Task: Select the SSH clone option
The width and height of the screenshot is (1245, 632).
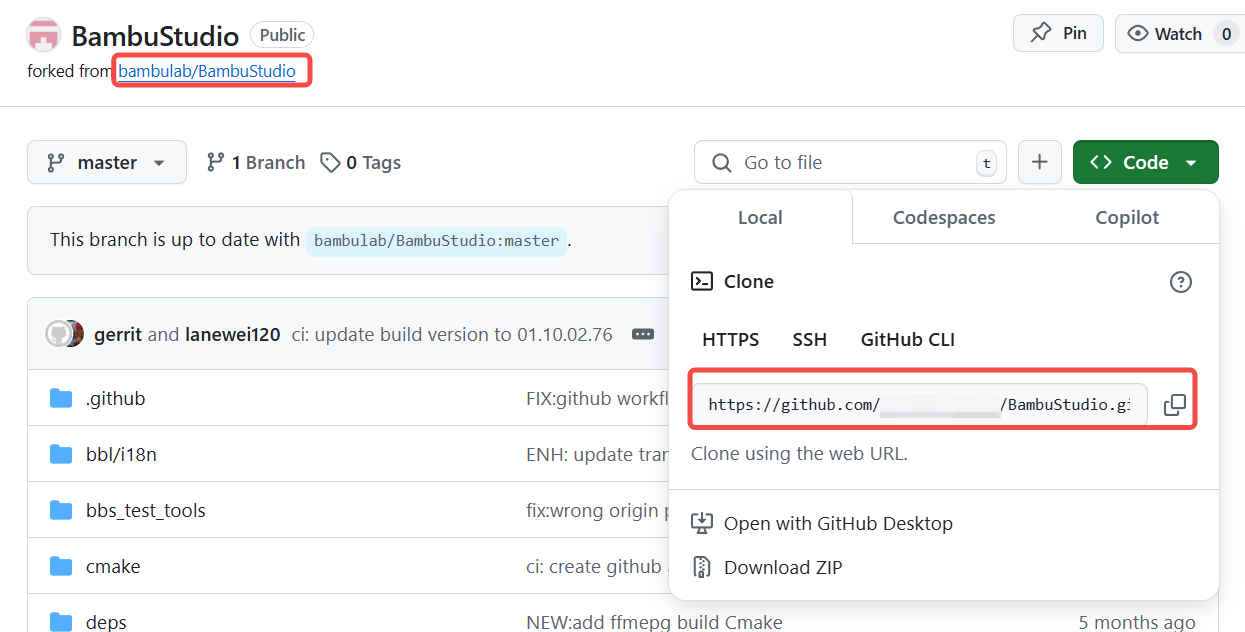Action: click(810, 340)
